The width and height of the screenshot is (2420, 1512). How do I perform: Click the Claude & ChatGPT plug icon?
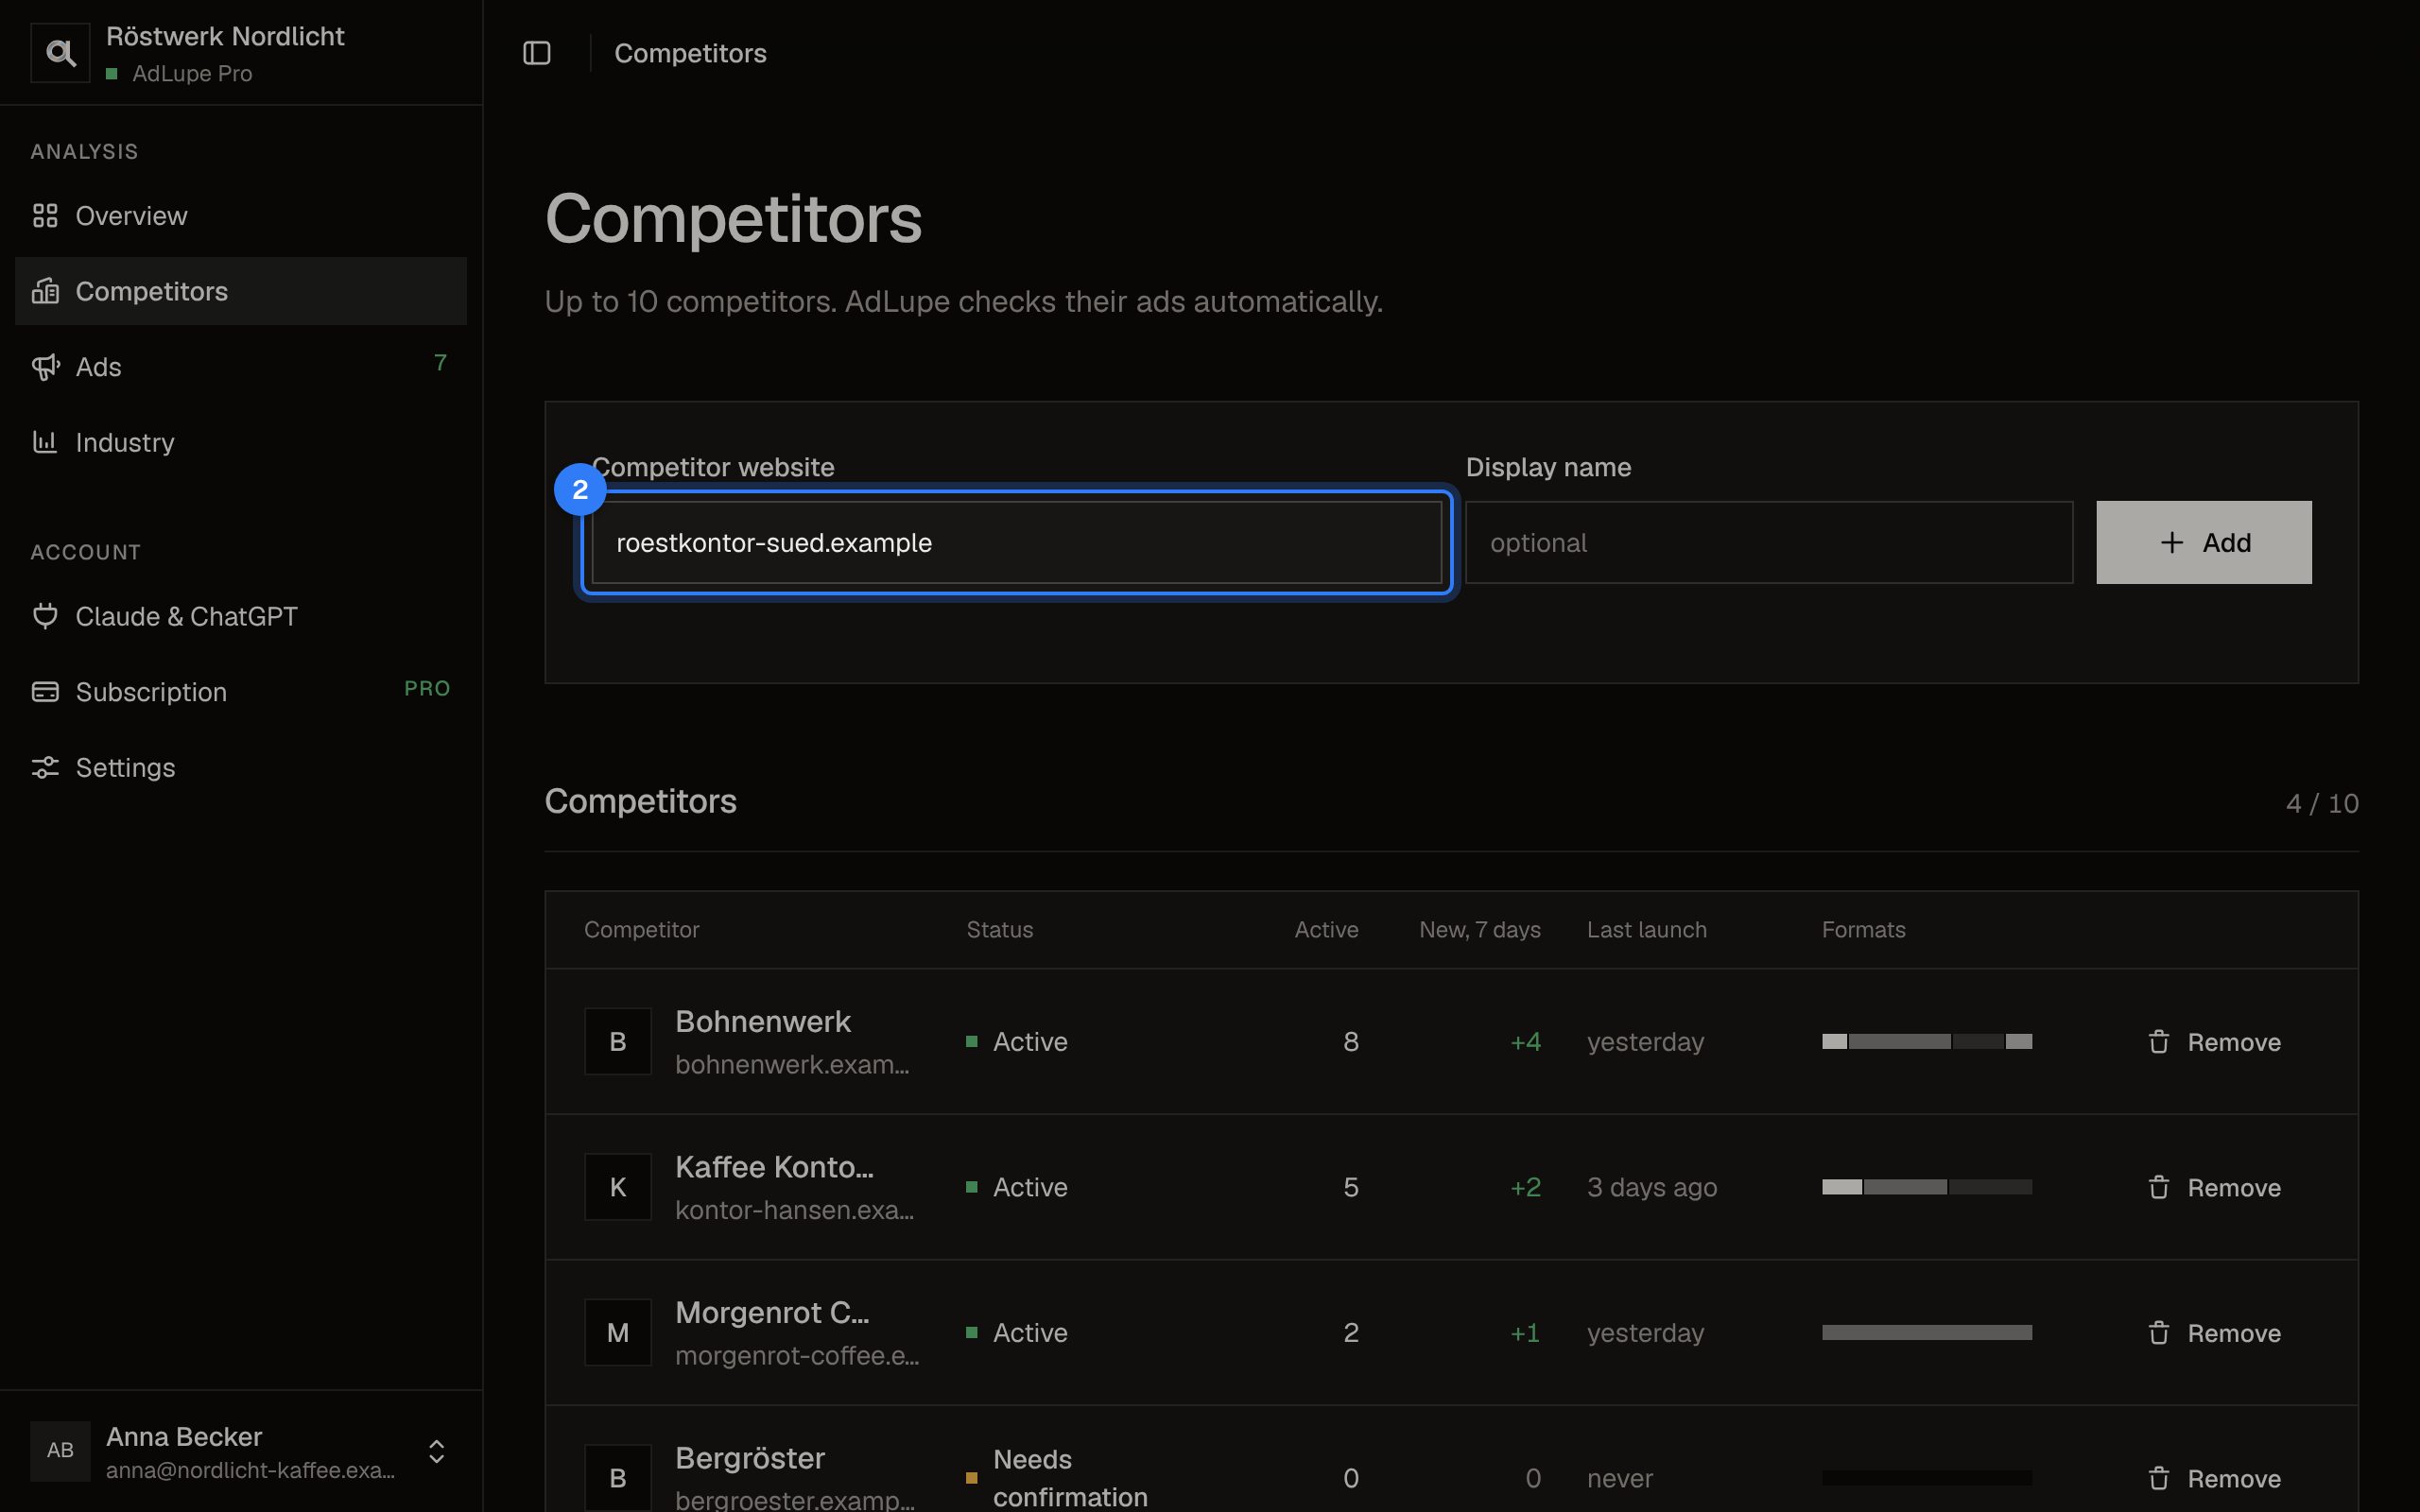(x=45, y=616)
